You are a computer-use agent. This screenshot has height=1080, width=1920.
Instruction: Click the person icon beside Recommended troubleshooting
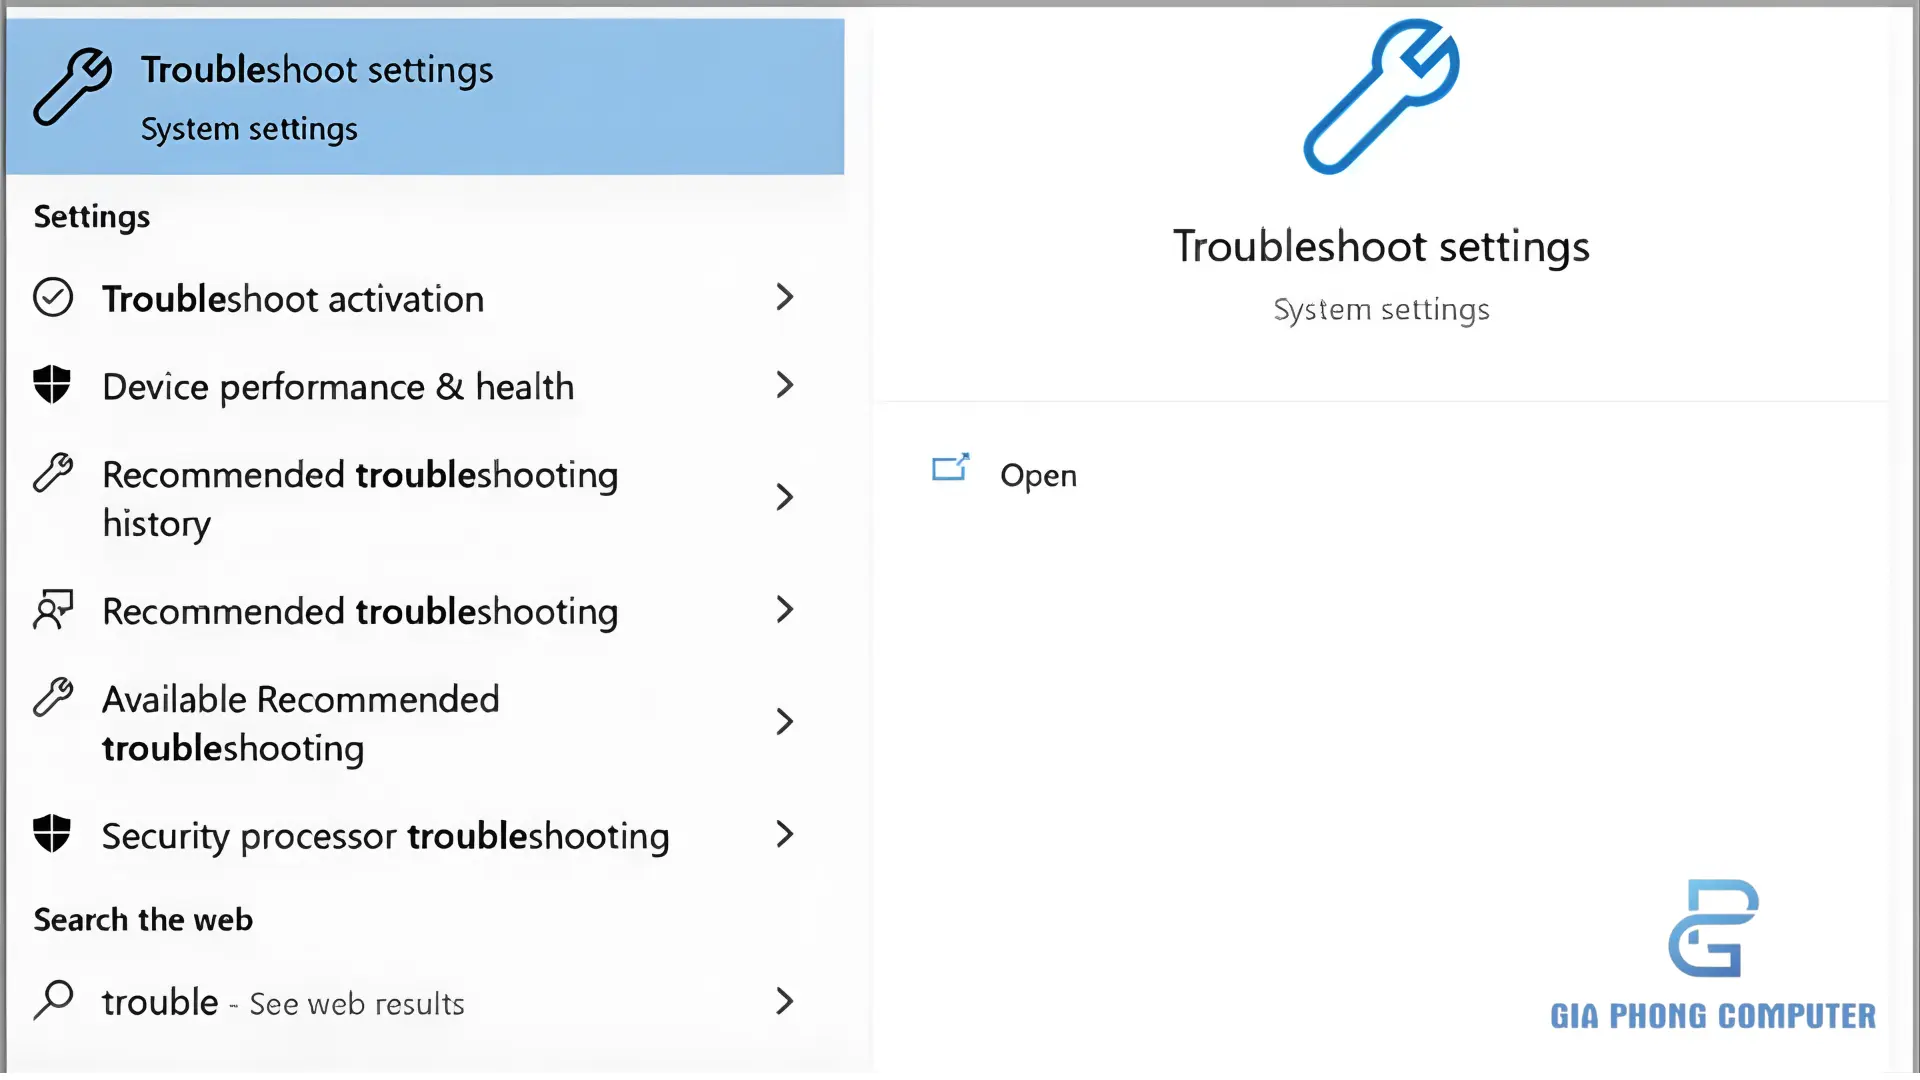[54, 610]
